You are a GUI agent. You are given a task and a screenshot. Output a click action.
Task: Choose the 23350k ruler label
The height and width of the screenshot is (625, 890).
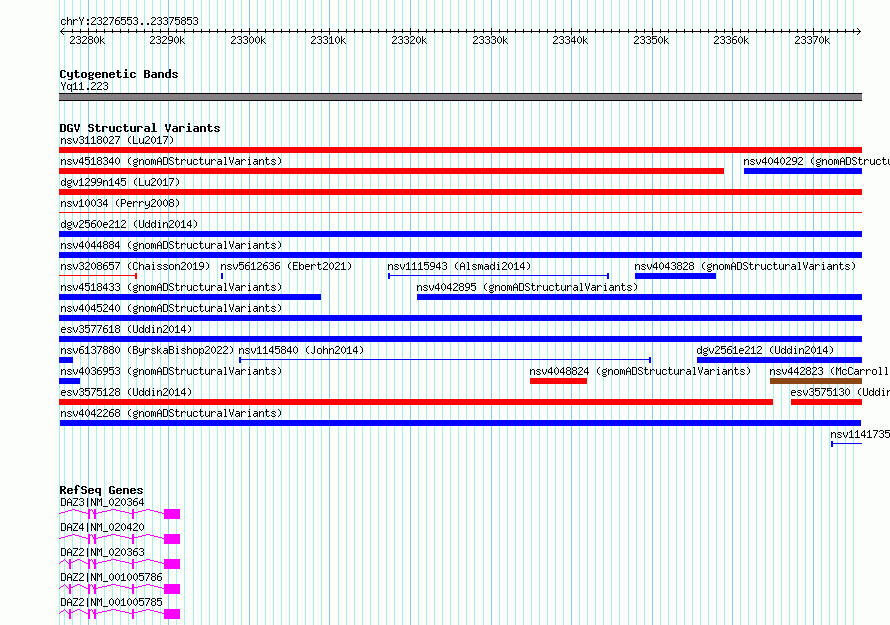pos(651,40)
